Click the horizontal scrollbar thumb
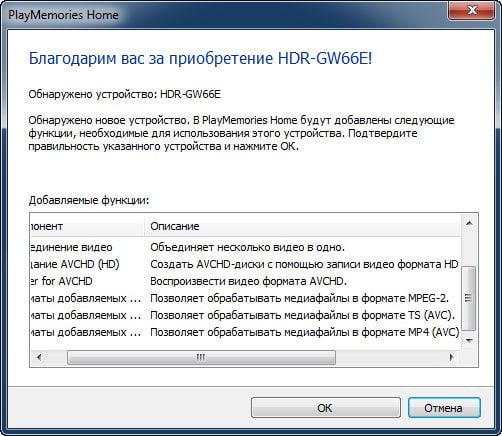The image size is (502, 436). pos(201,358)
